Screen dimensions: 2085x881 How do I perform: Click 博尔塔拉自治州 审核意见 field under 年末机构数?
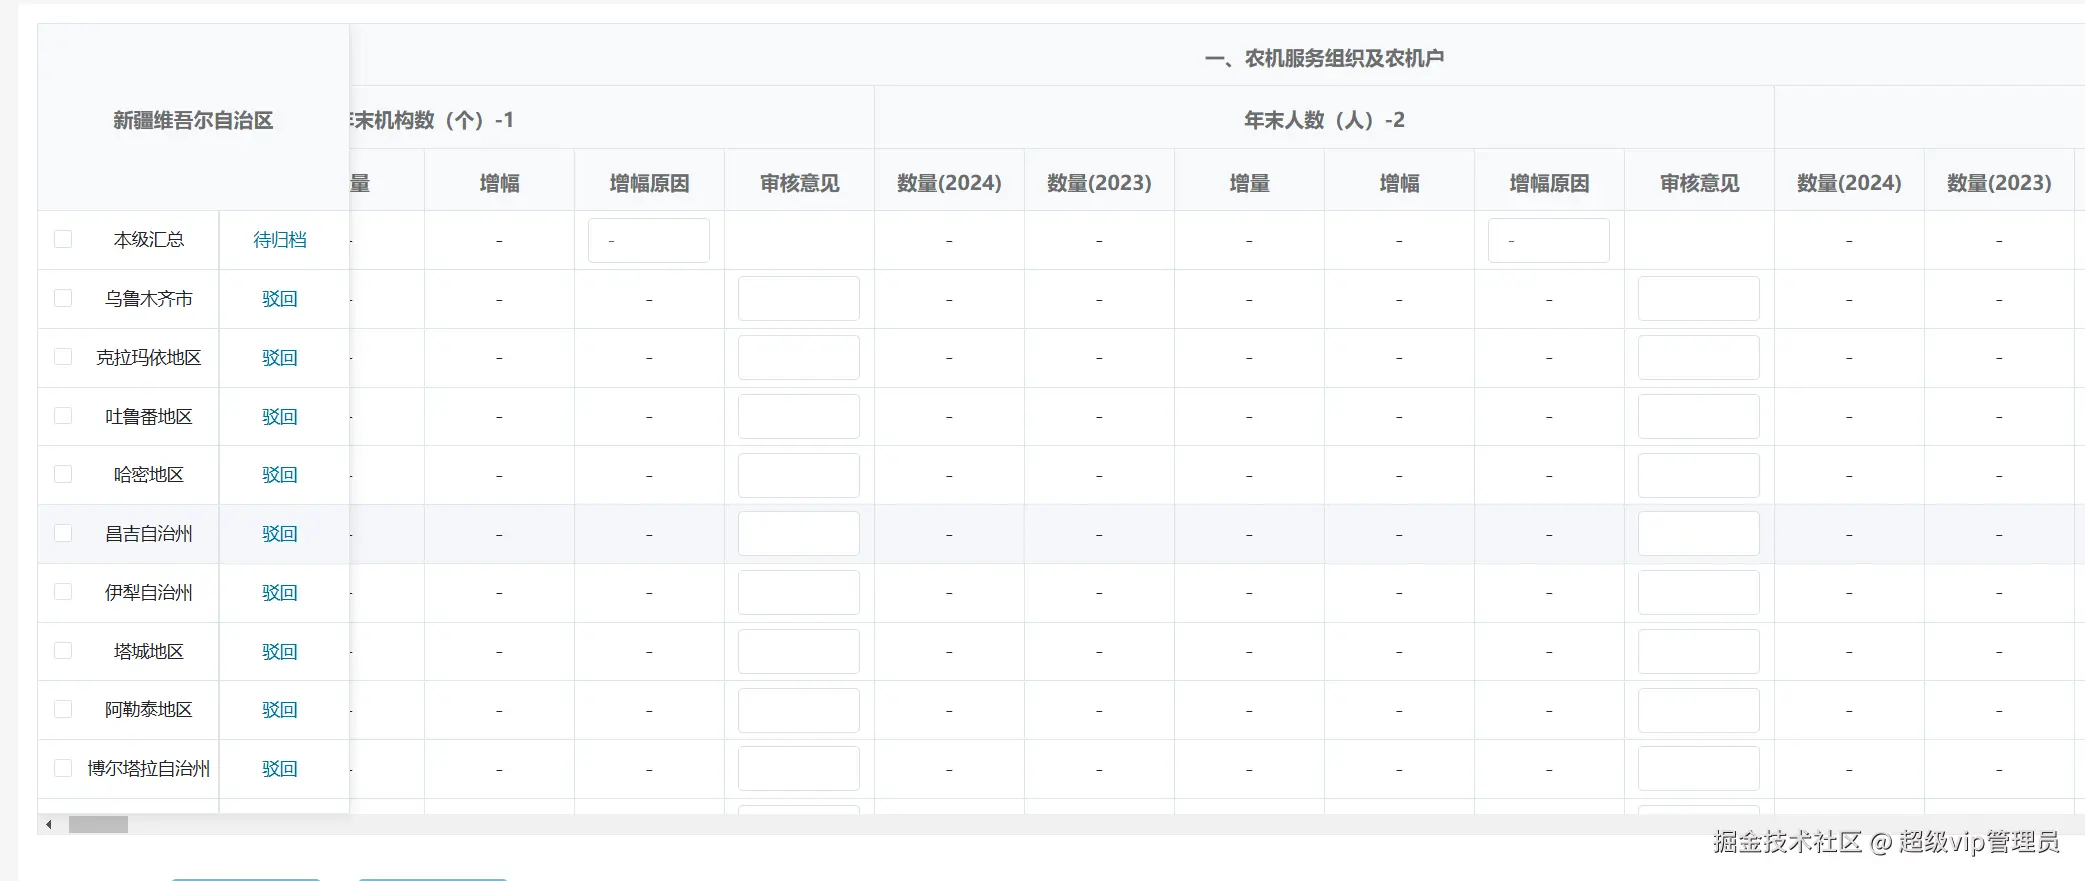pyautogui.click(x=799, y=769)
